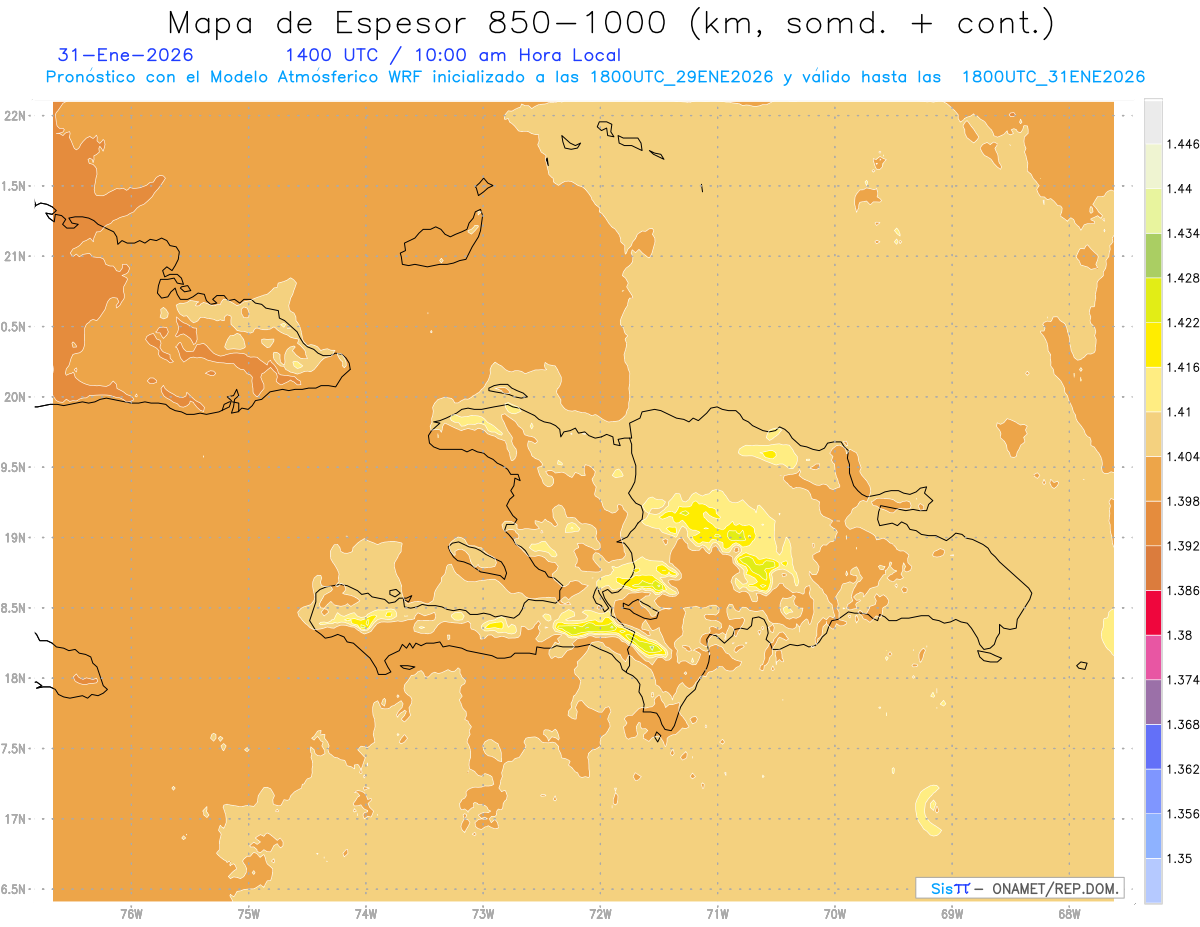Click the latitude label '17N'
Screen dimensions: 1200x927
click(x=15, y=819)
